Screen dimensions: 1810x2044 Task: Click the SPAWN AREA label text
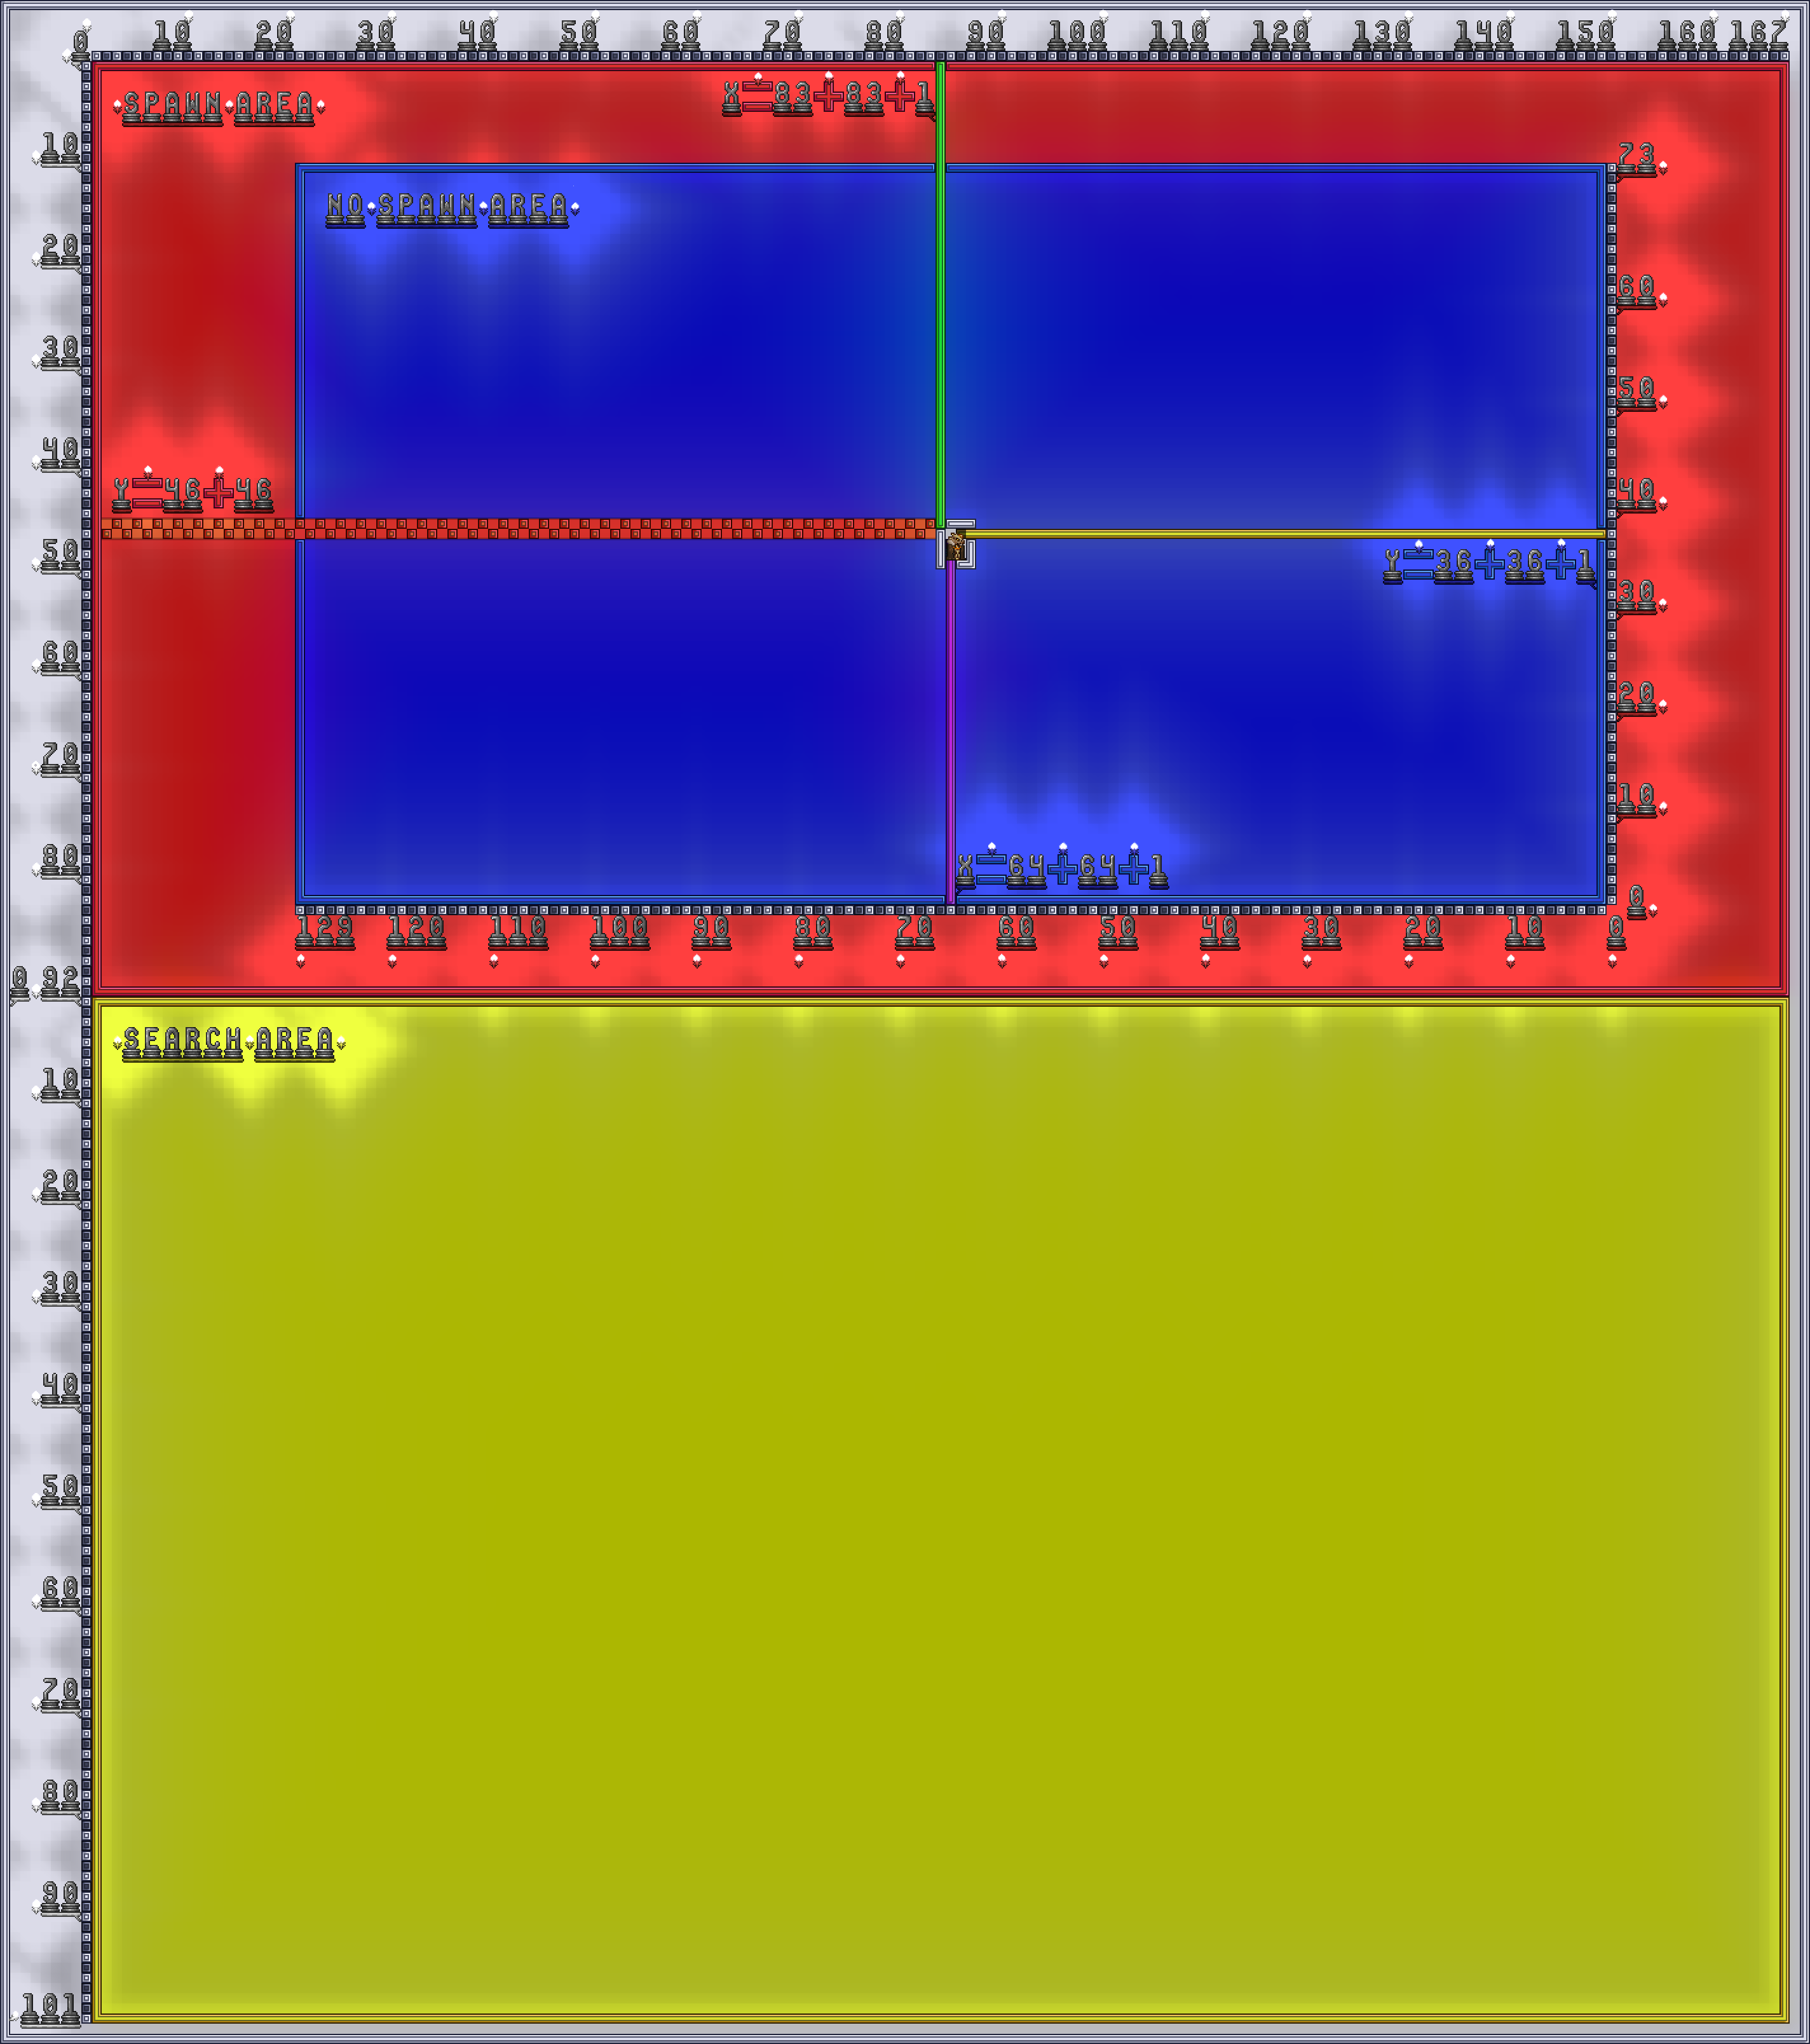click(218, 105)
